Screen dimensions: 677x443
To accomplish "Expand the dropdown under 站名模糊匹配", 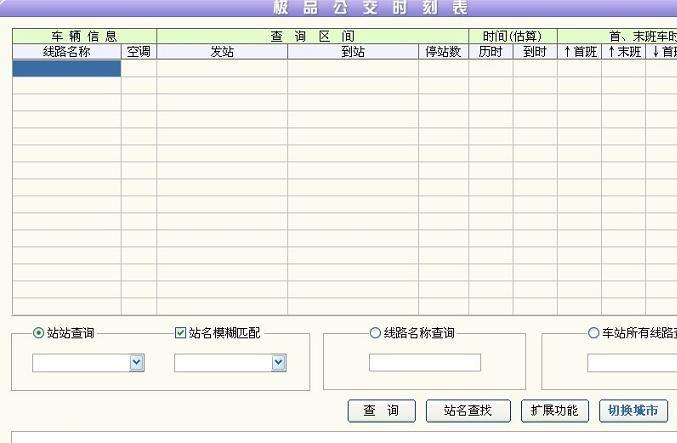I will (x=279, y=363).
